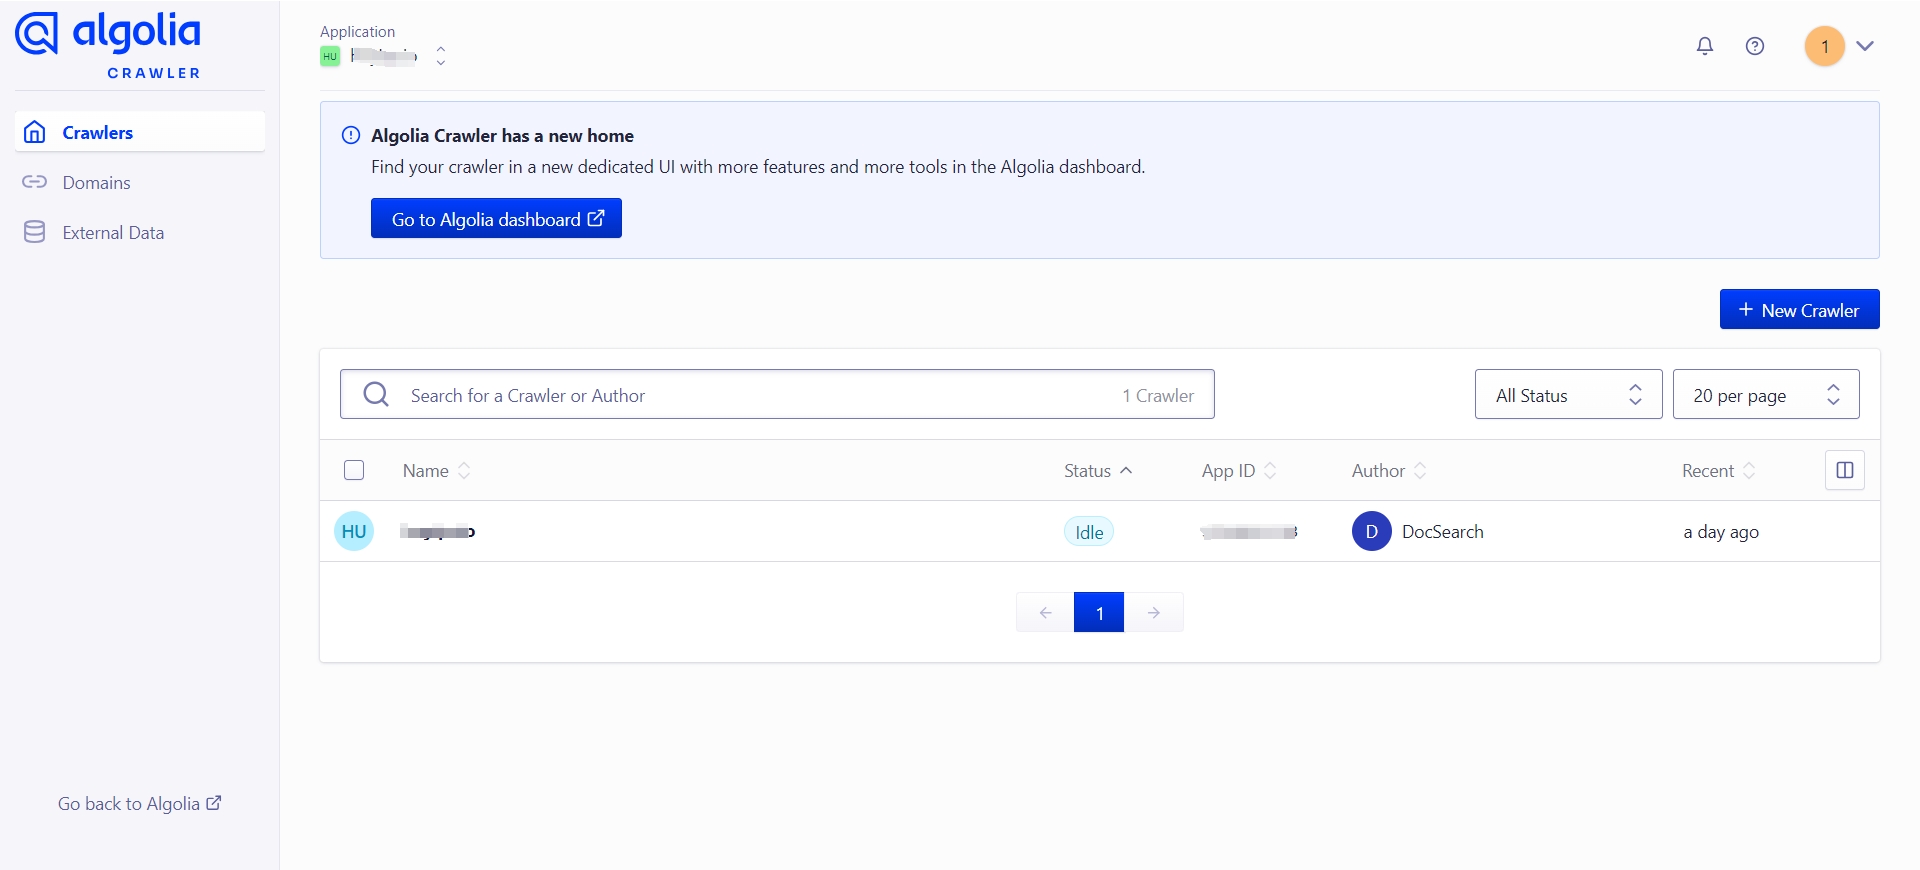Open the All Status filter dropdown
Image resolution: width=1920 pixels, height=870 pixels.
click(1568, 394)
